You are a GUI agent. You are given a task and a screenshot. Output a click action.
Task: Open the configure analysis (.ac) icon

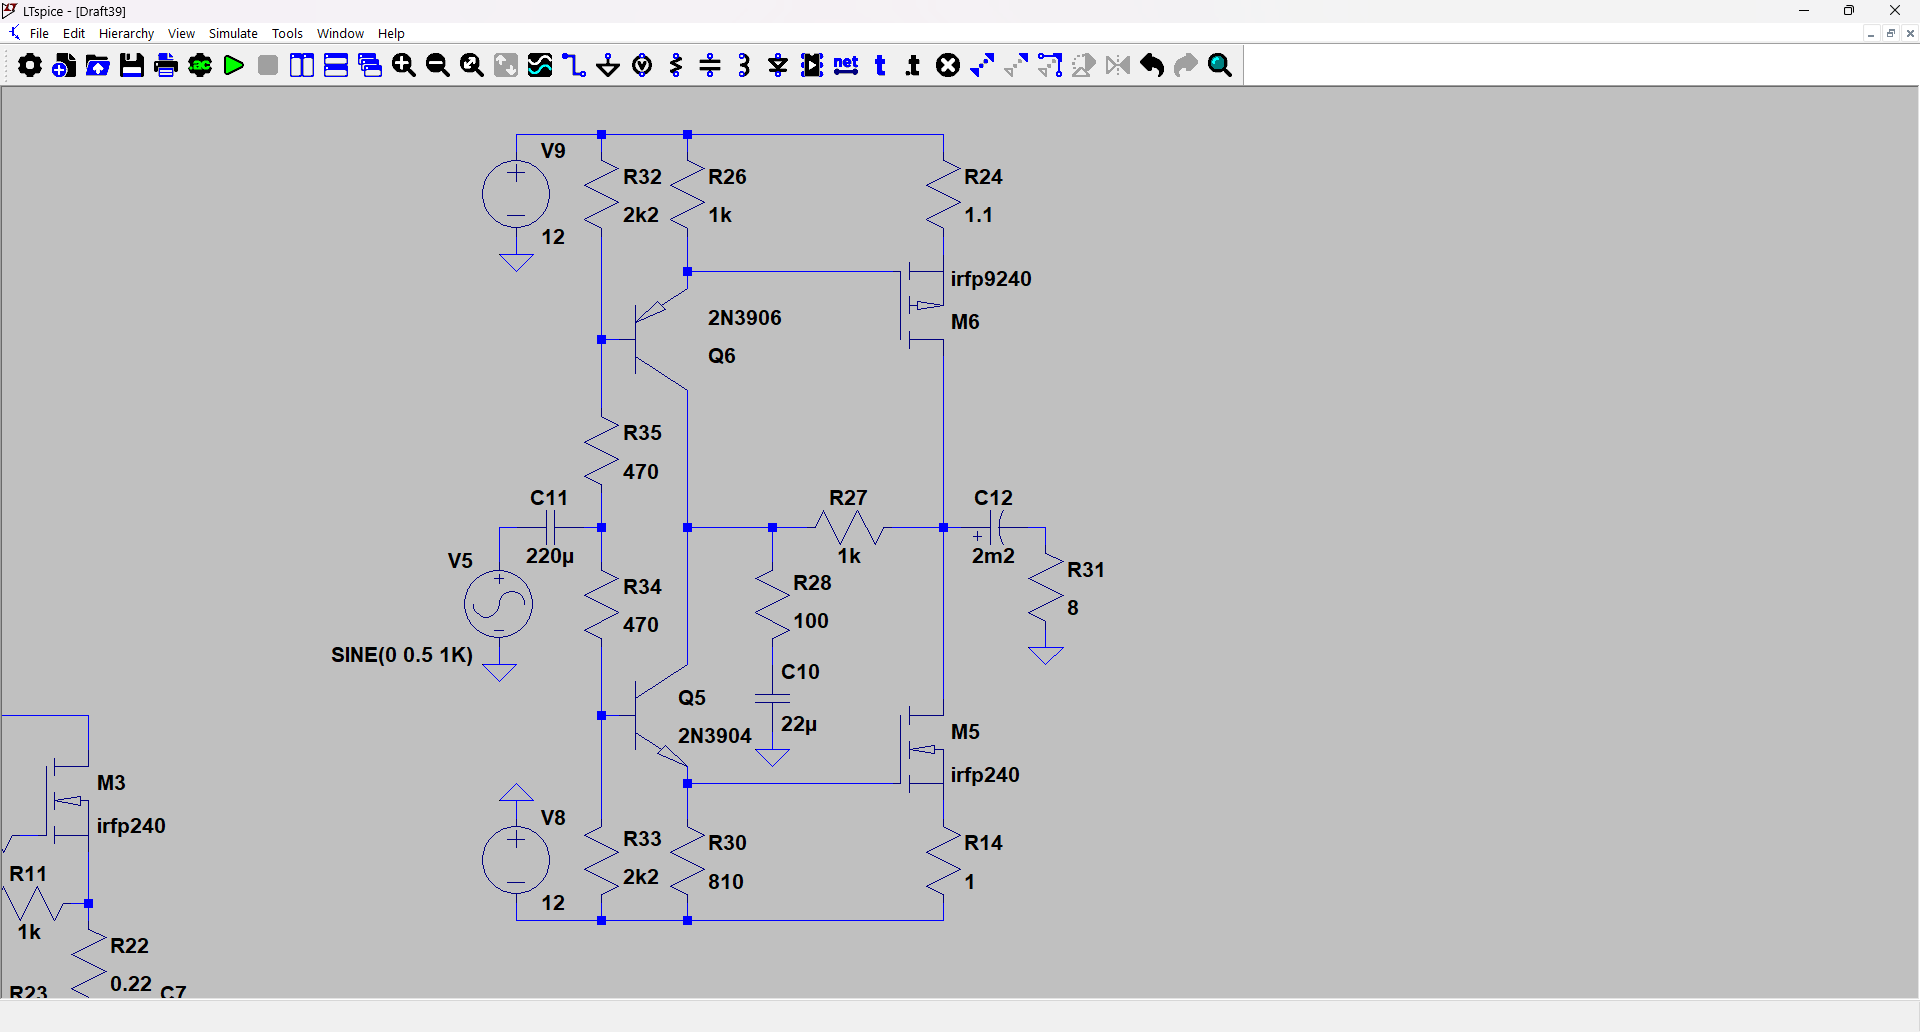coord(200,66)
